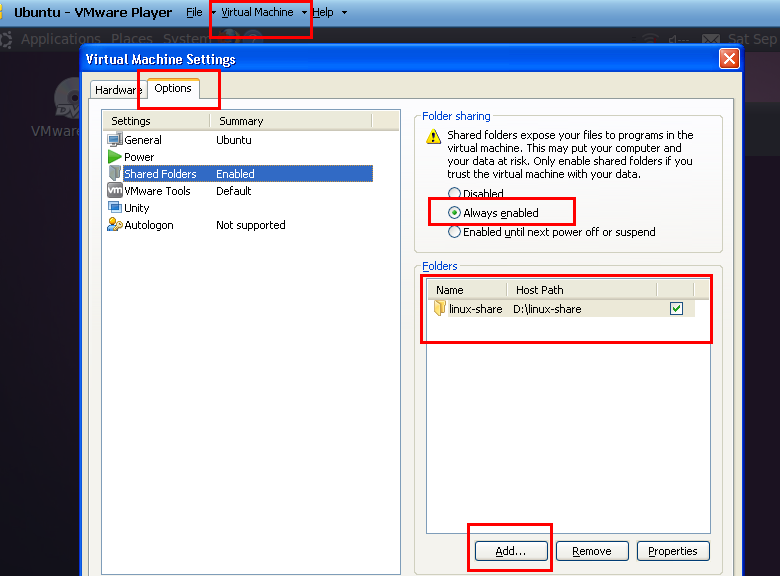
Task: Click the Settings column header
Action: (156, 121)
